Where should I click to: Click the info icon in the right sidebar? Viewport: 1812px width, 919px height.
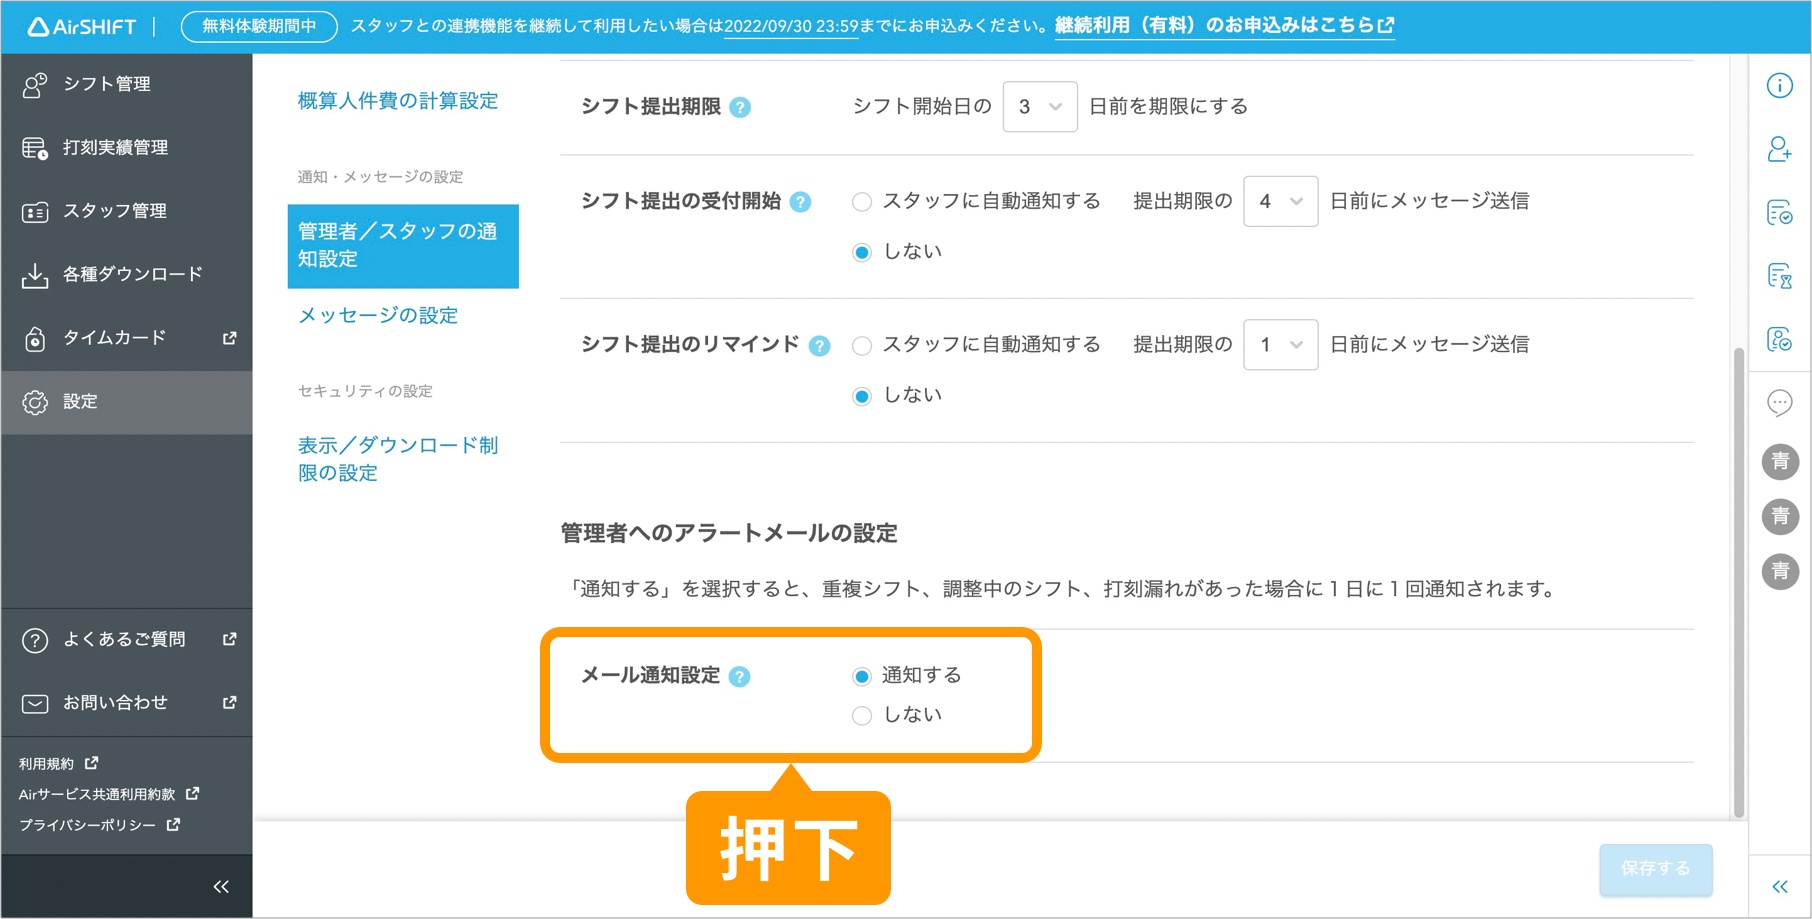tap(1780, 86)
